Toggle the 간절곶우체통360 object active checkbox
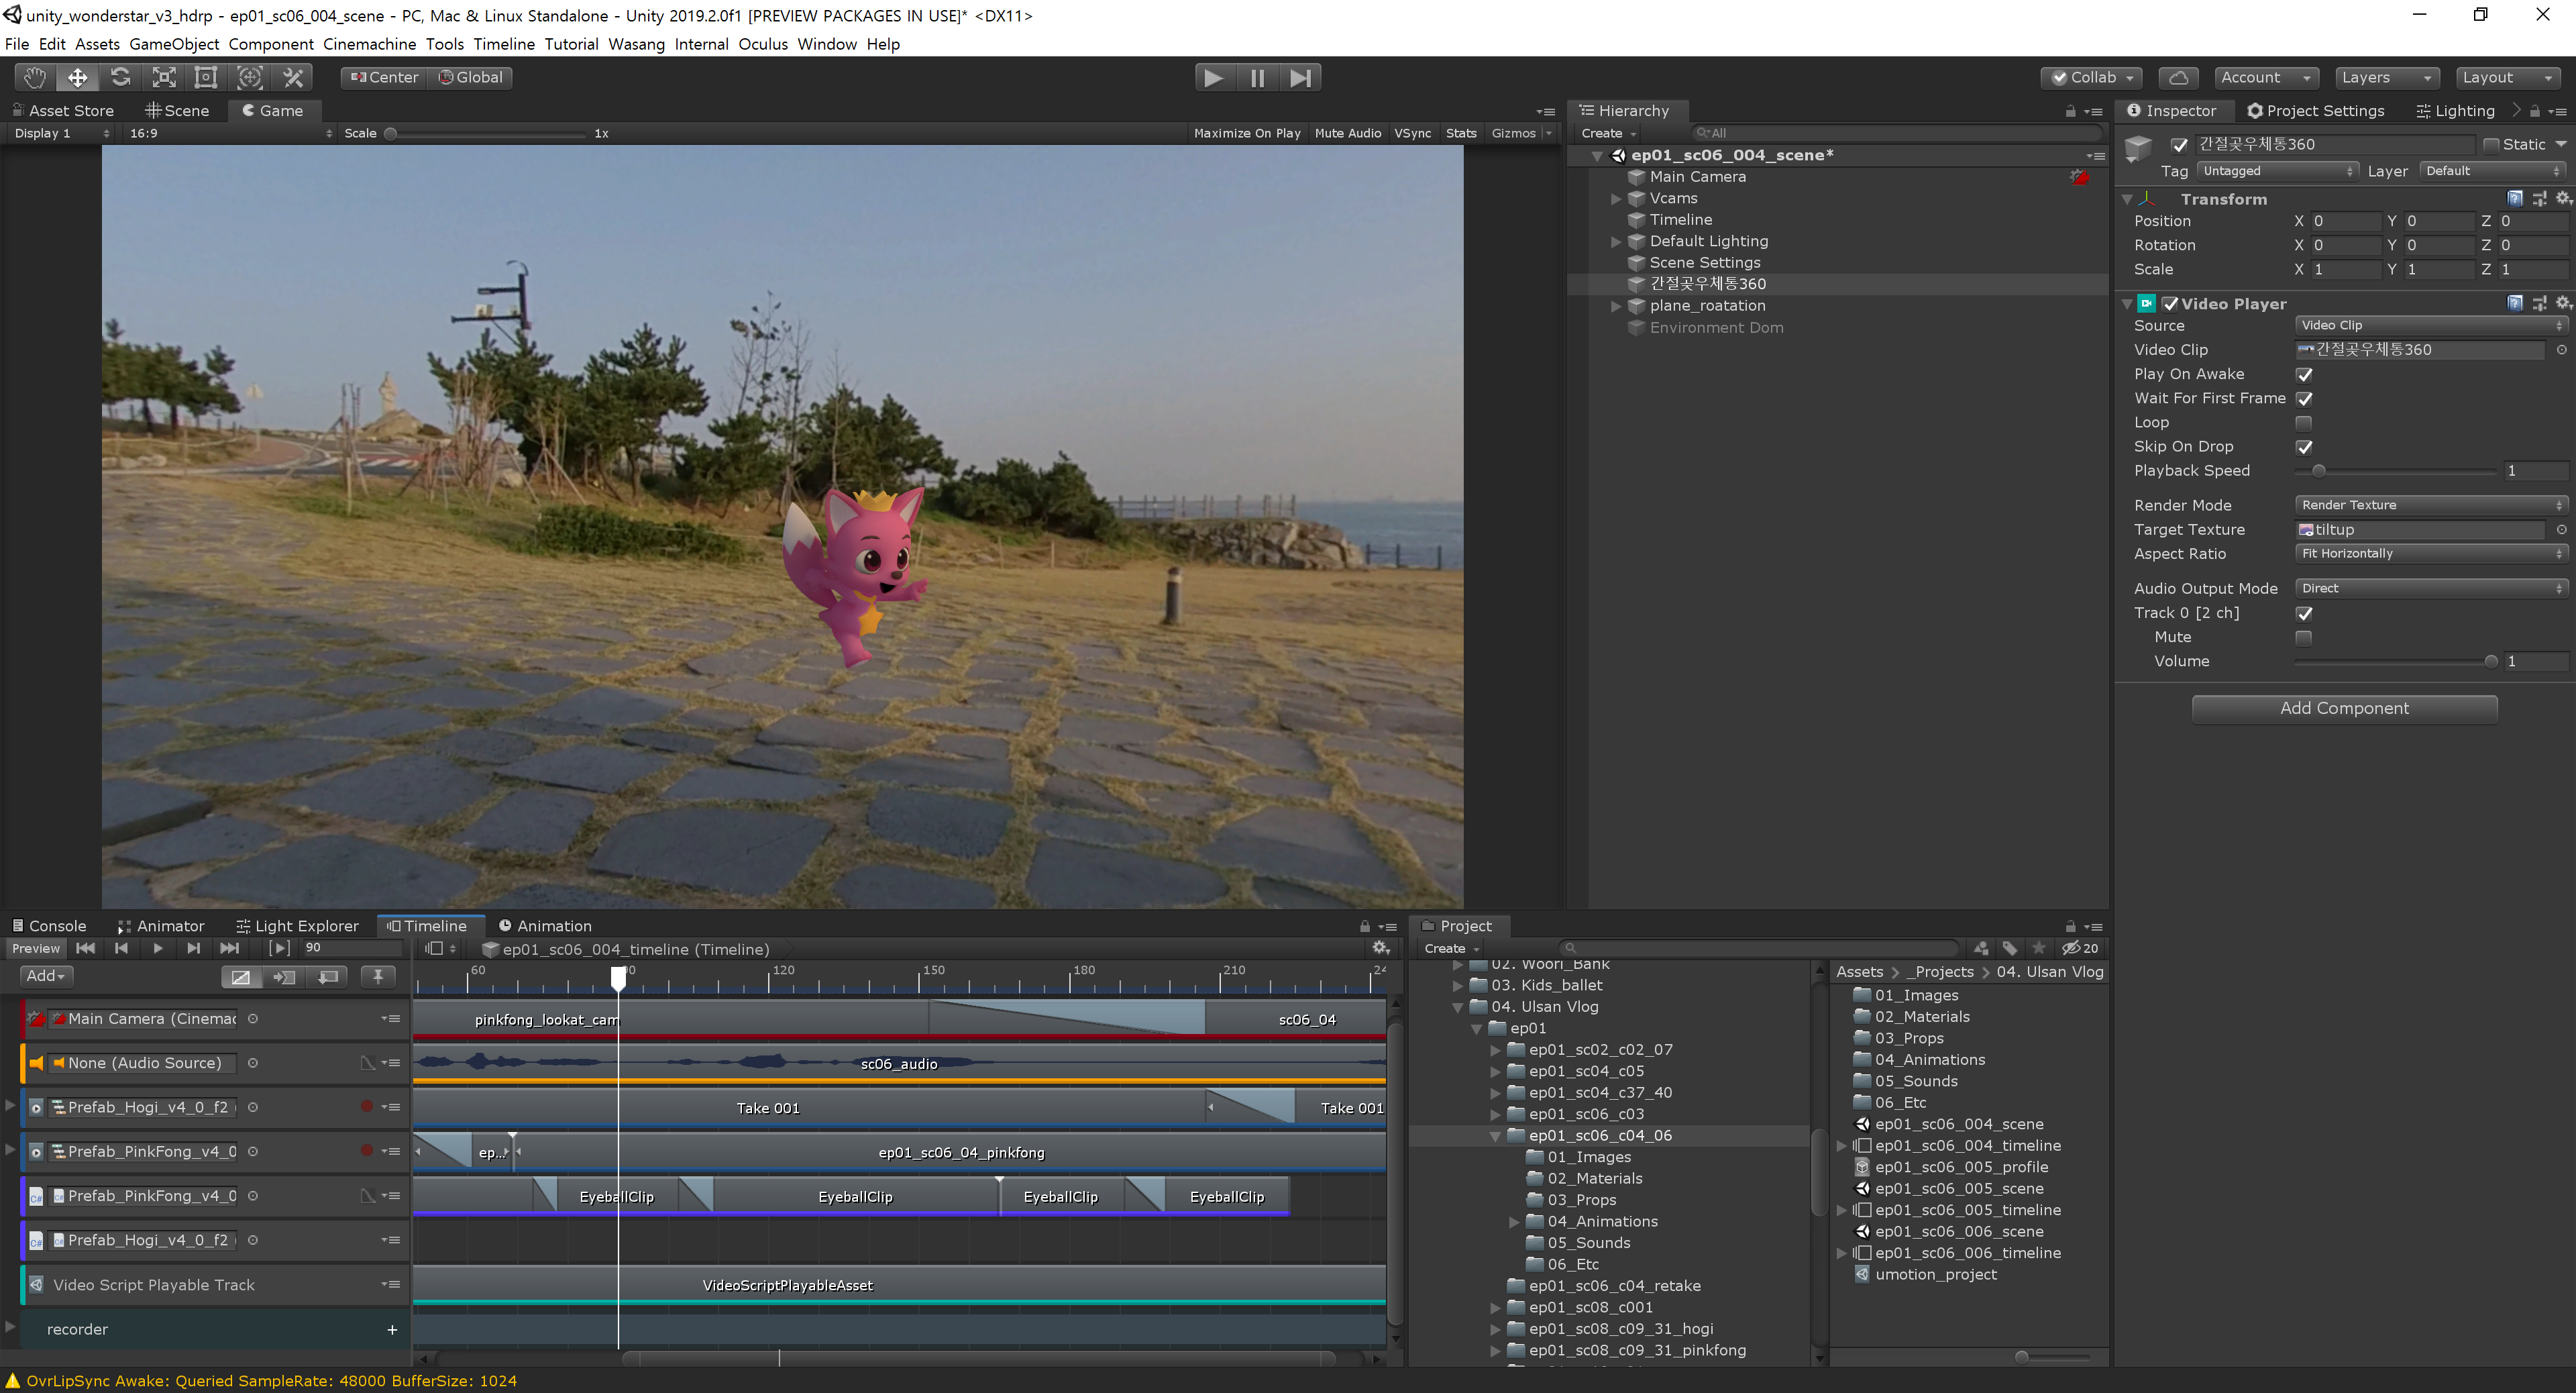 click(2179, 145)
